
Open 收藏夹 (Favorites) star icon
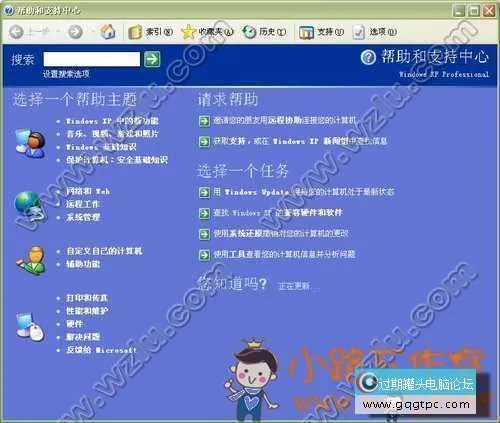coord(188,32)
